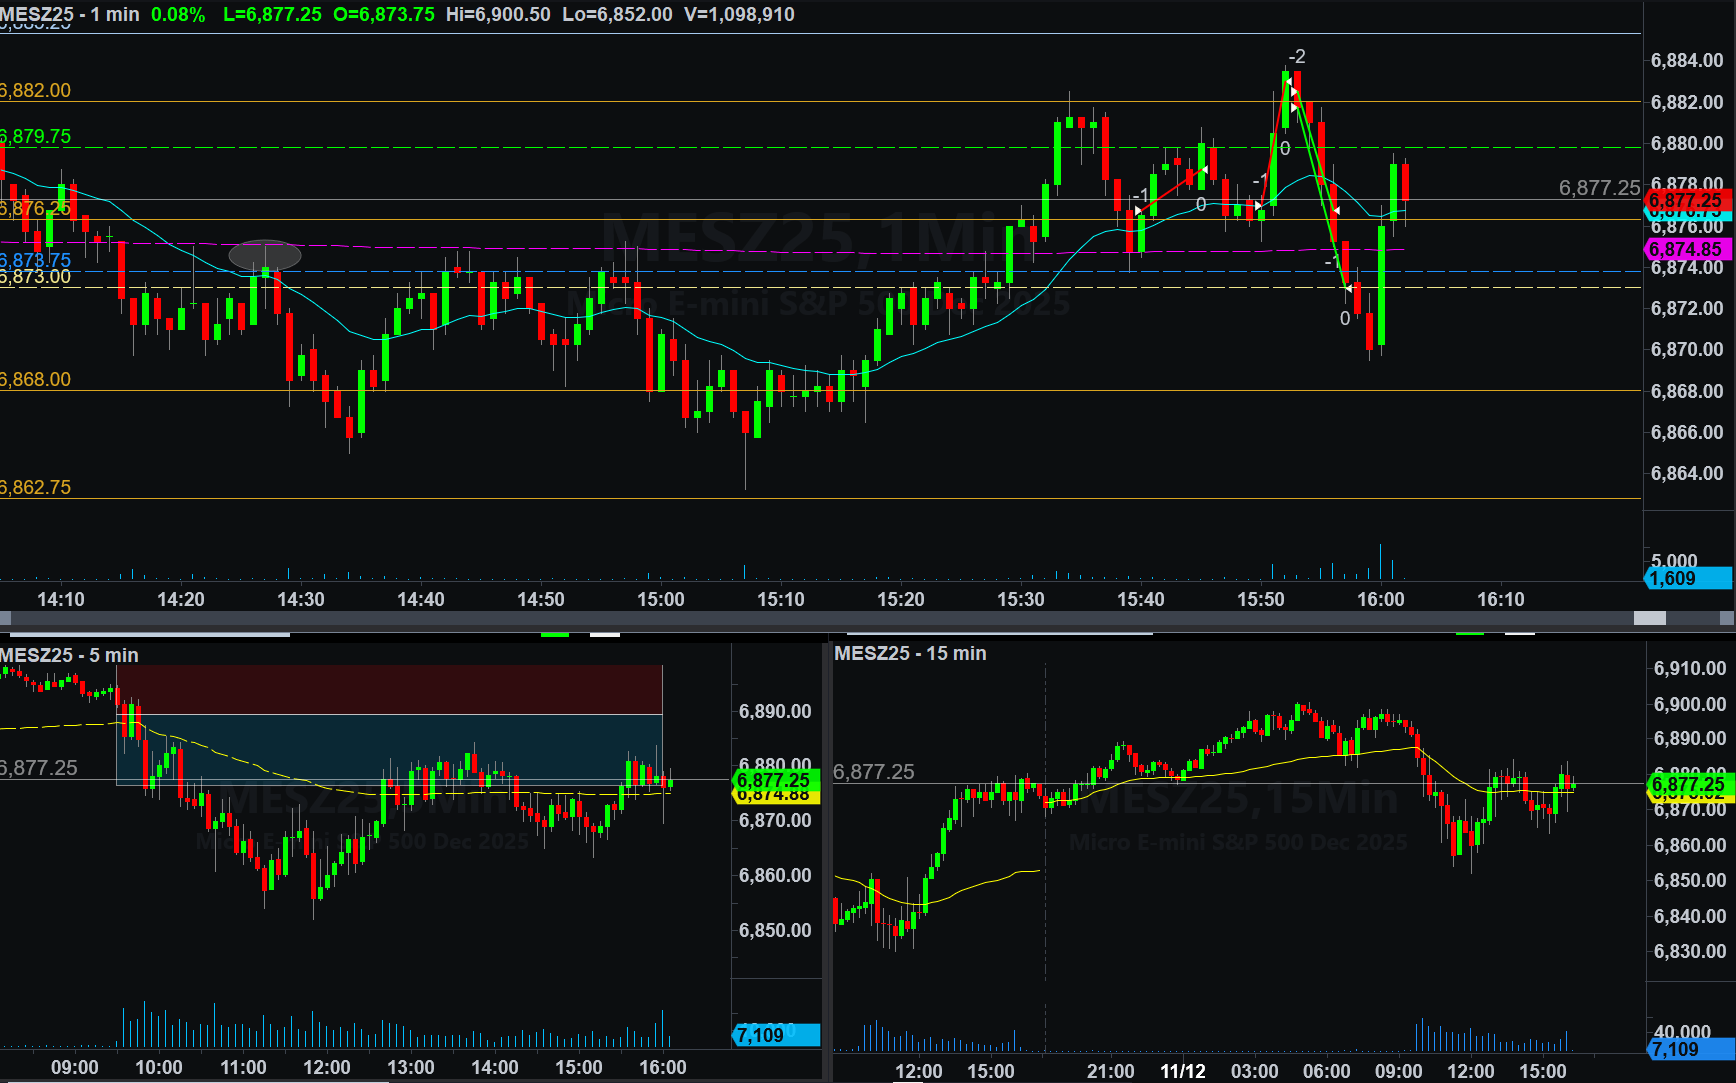Click the 16:00 label on 1-min time axis

[x=1380, y=599]
